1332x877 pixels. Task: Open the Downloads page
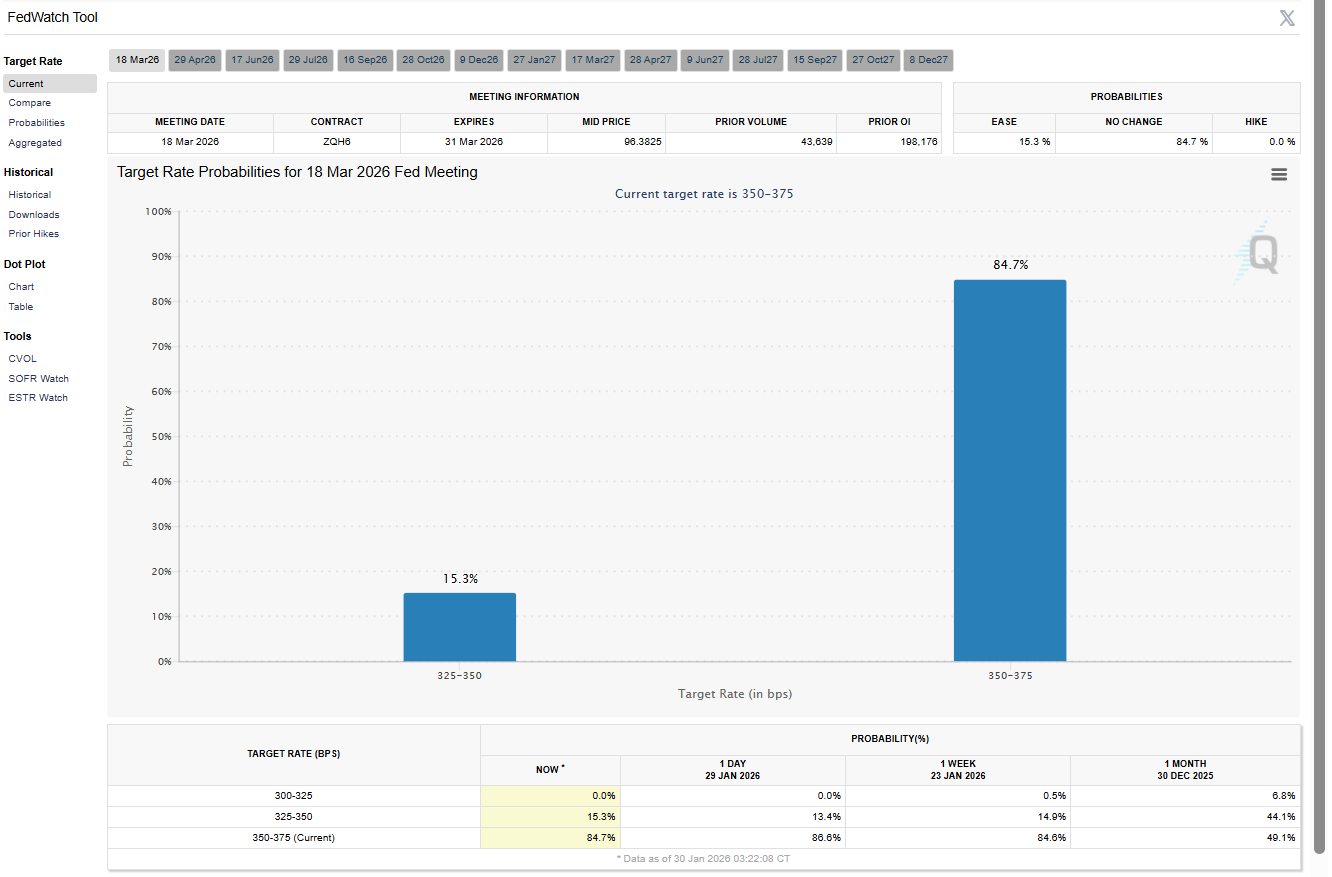(x=34, y=215)
